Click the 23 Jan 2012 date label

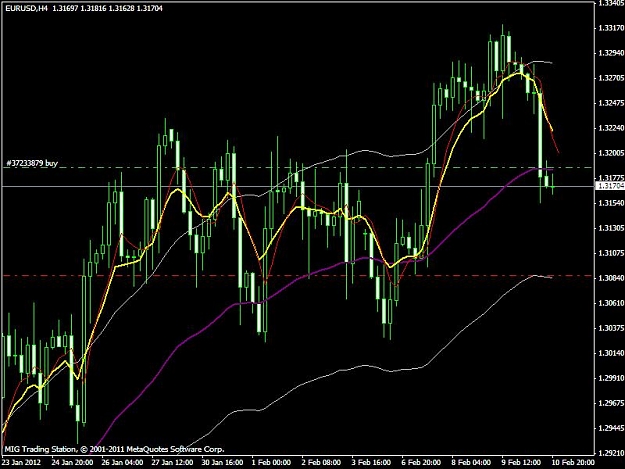pyautogui.click(x=21, y=463)
